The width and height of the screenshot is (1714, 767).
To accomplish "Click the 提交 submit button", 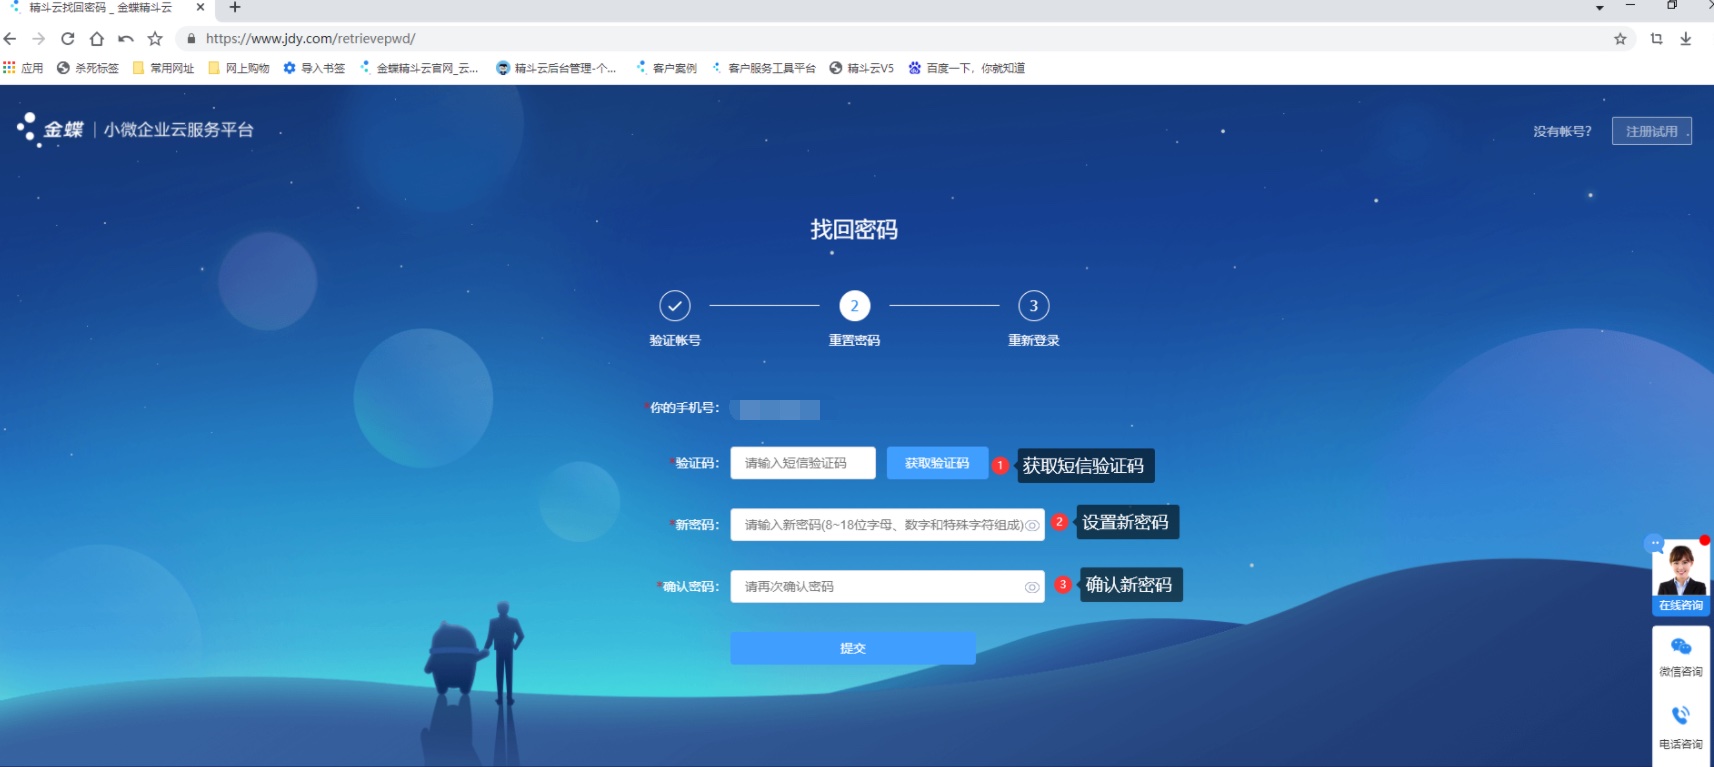I will click(x=853, y=648).
